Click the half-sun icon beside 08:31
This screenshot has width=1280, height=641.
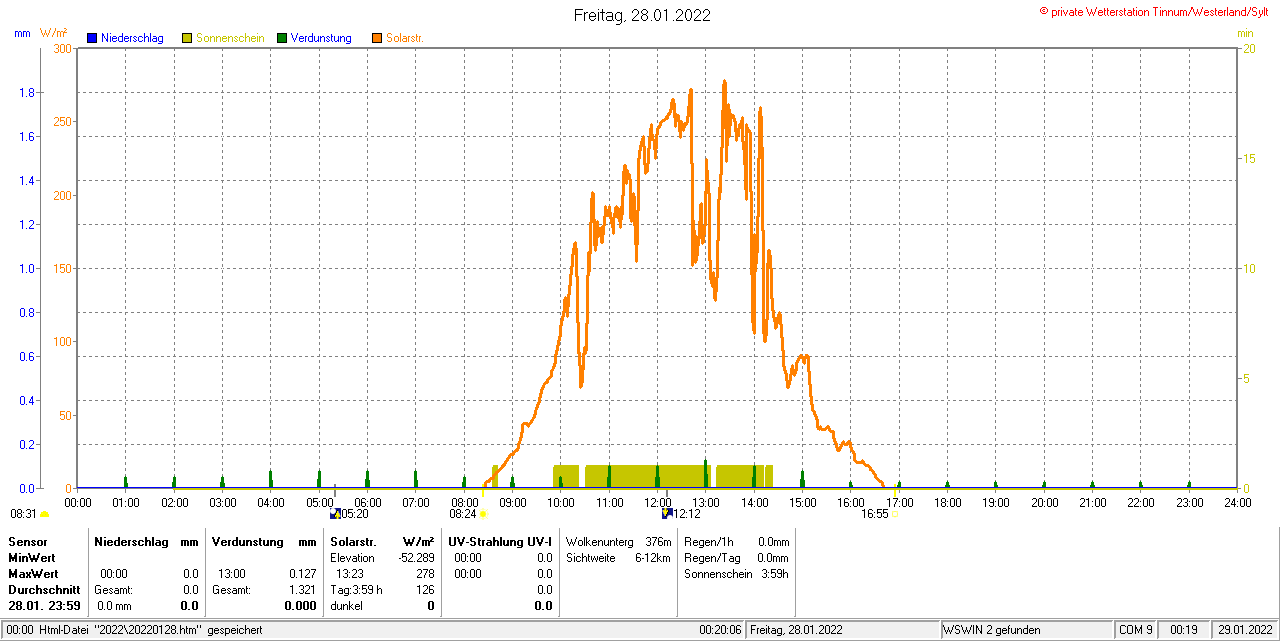pos(44,514)
